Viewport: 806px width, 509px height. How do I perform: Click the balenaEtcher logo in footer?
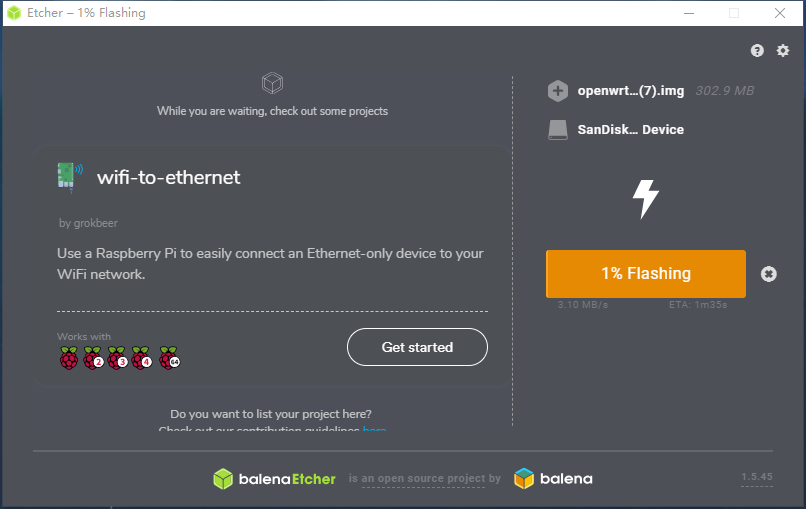[x=275, y=479]
